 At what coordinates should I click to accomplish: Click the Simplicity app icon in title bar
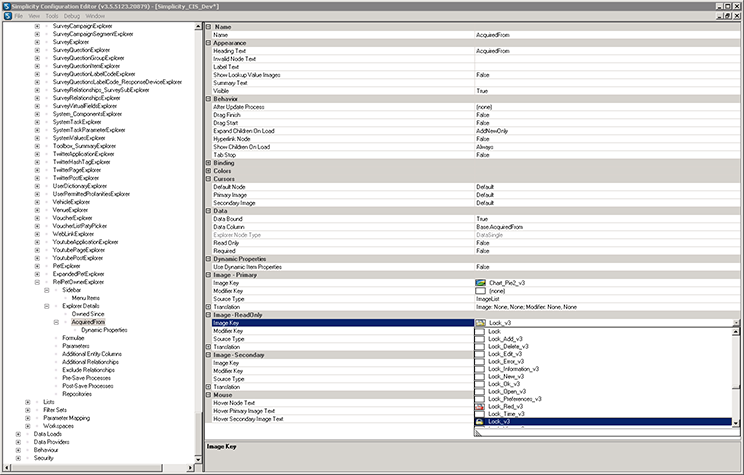[7, 6]
